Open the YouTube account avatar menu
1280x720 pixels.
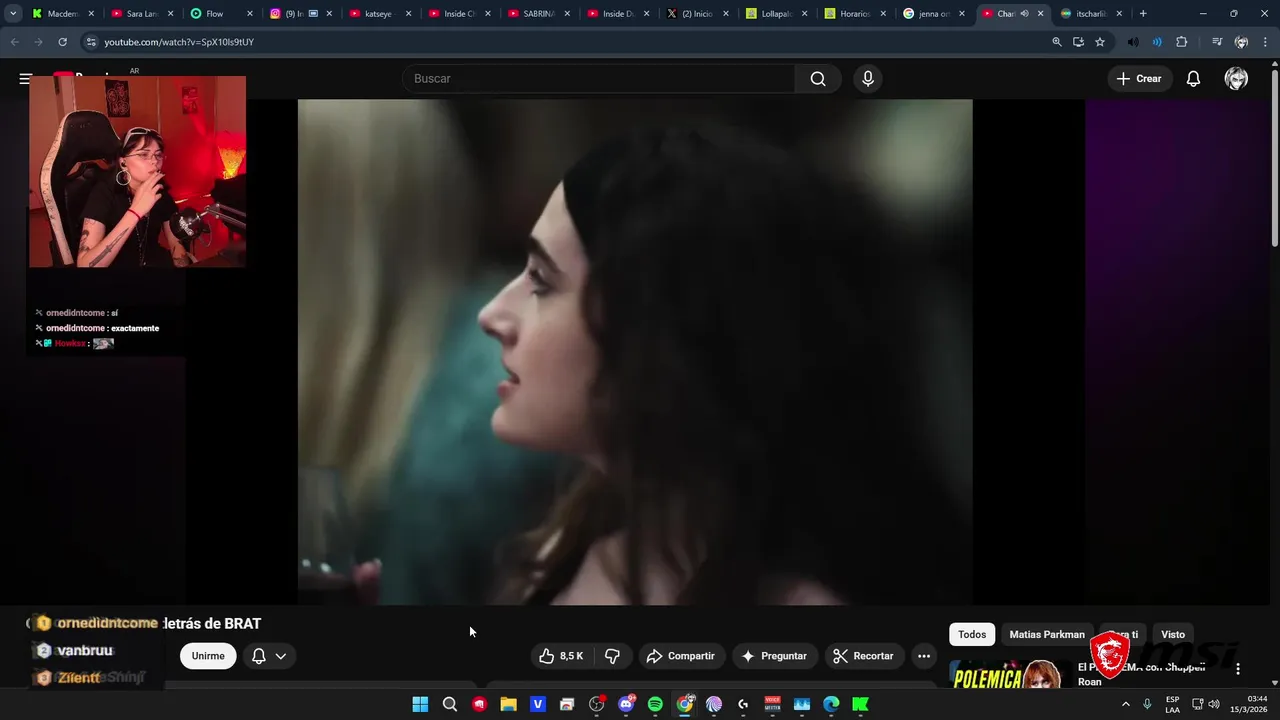point(1236,79)
